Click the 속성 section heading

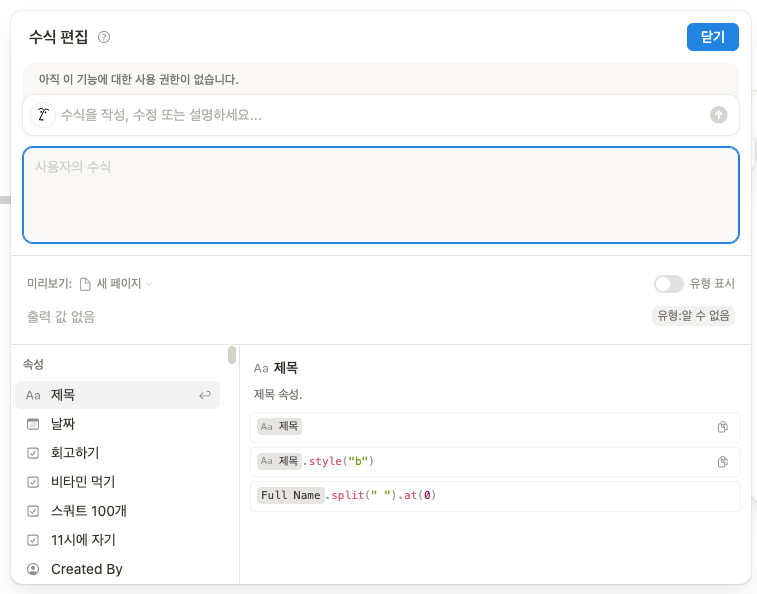click(x=33, y=364)
